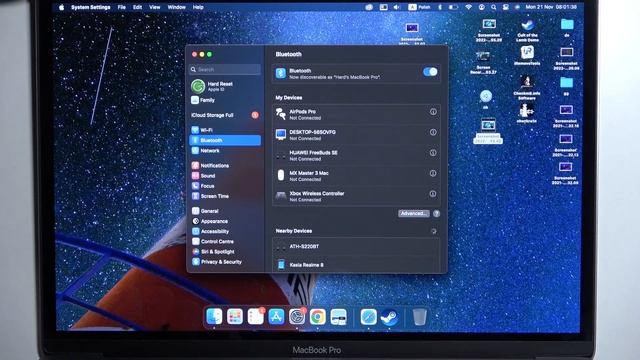The height and width of the screenshot is (360, 640).
Task: Open Bluetooth help question mark button
Action: click(436, 213)
